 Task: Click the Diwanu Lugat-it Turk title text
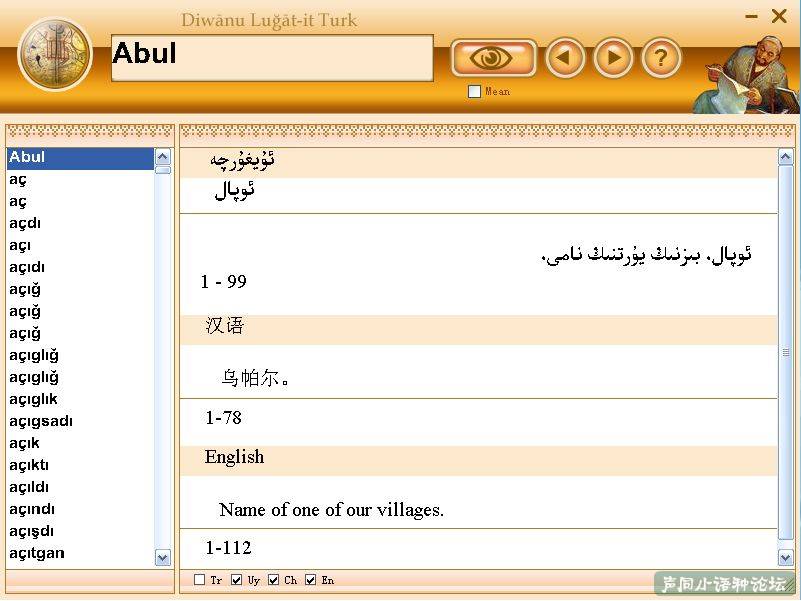click(269, 20)
